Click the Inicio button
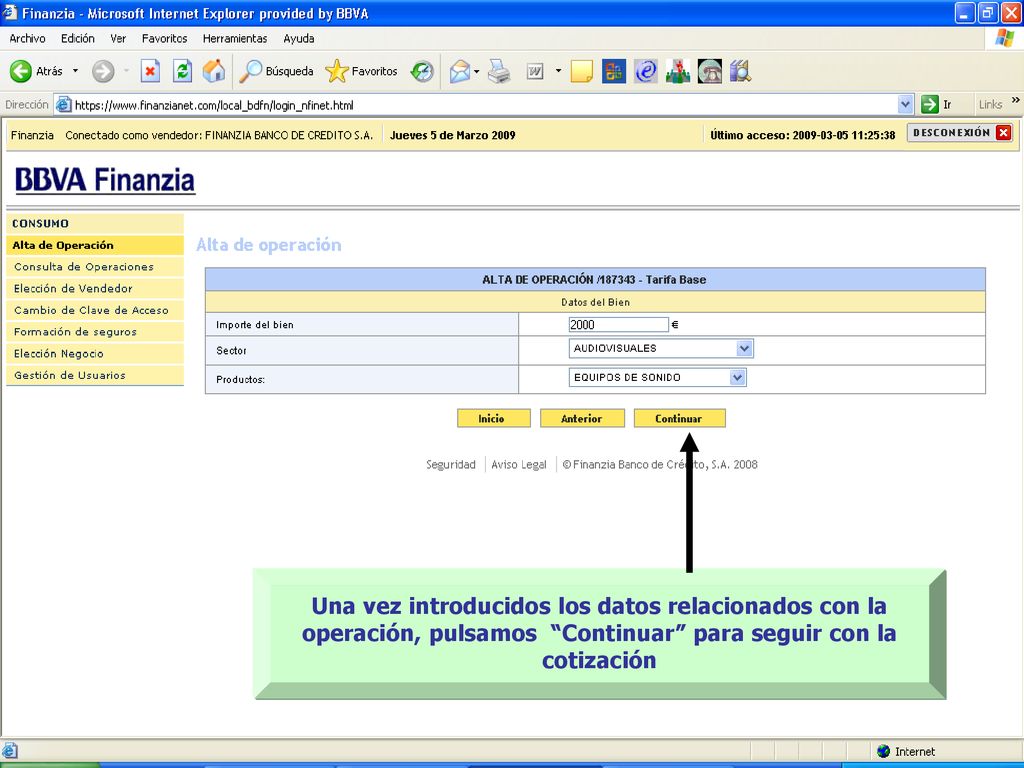This screenshot has height=768, width=1024. point(493,419)
